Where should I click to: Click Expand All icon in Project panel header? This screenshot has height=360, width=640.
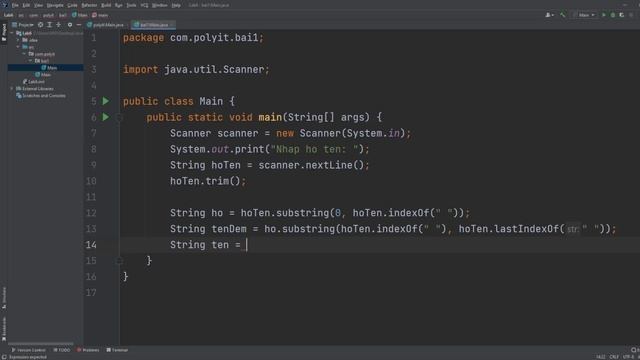pyautogui.click(x=49, y=25)
